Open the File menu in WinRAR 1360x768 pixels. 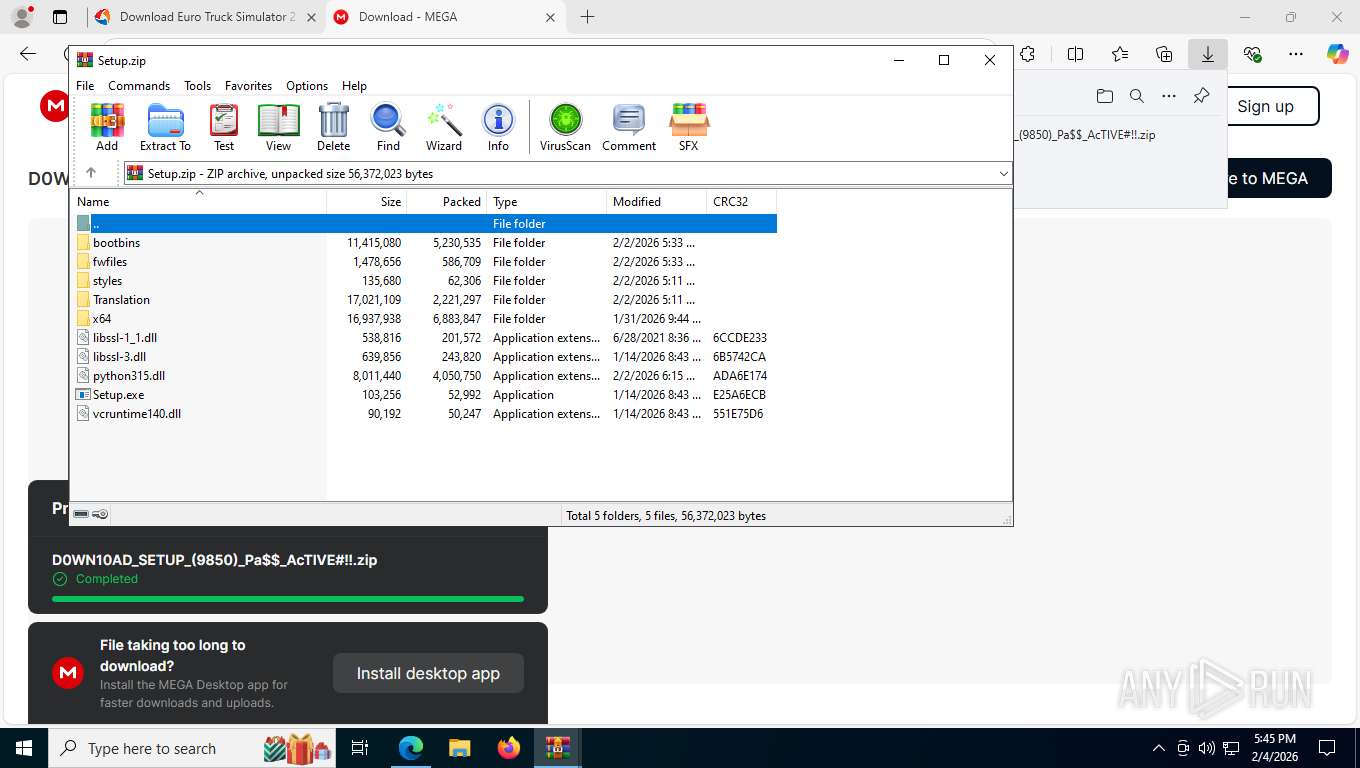[85, 86]
